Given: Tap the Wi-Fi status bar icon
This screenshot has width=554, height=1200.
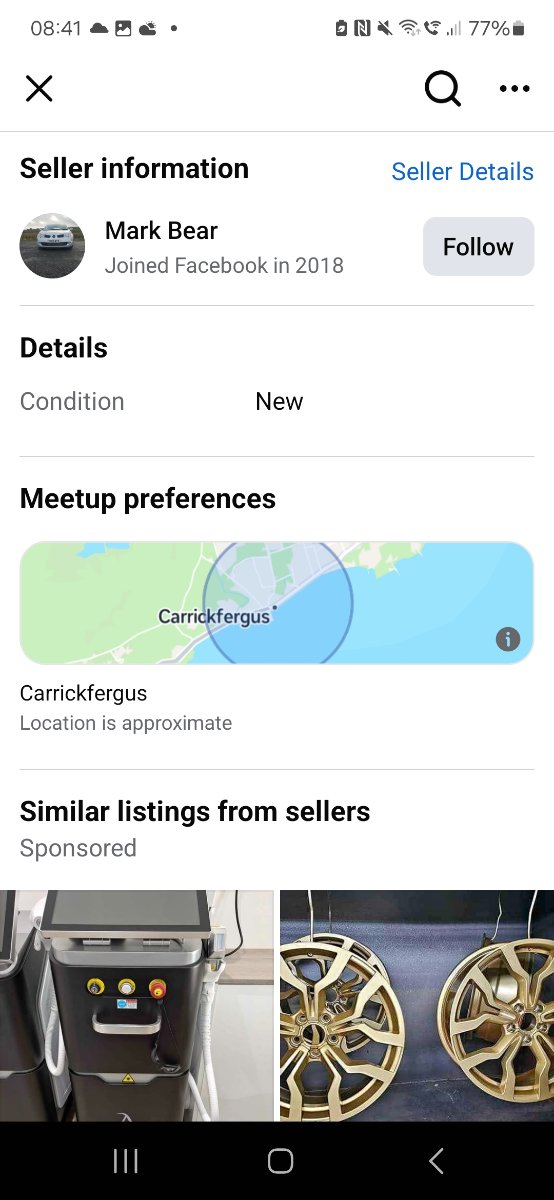Looking at the screenshot, I should [x=408, y=29].
